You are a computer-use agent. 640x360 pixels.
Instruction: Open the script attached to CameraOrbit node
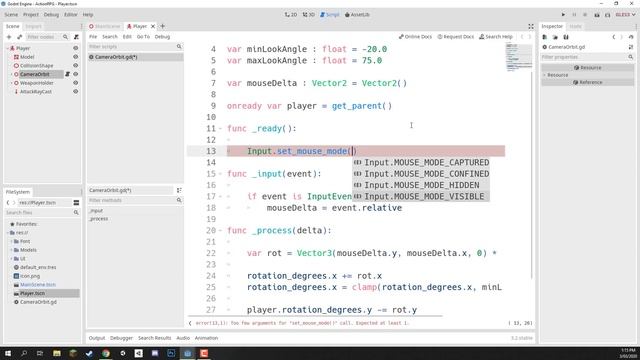pyautogui.click(x=67, y=74)
